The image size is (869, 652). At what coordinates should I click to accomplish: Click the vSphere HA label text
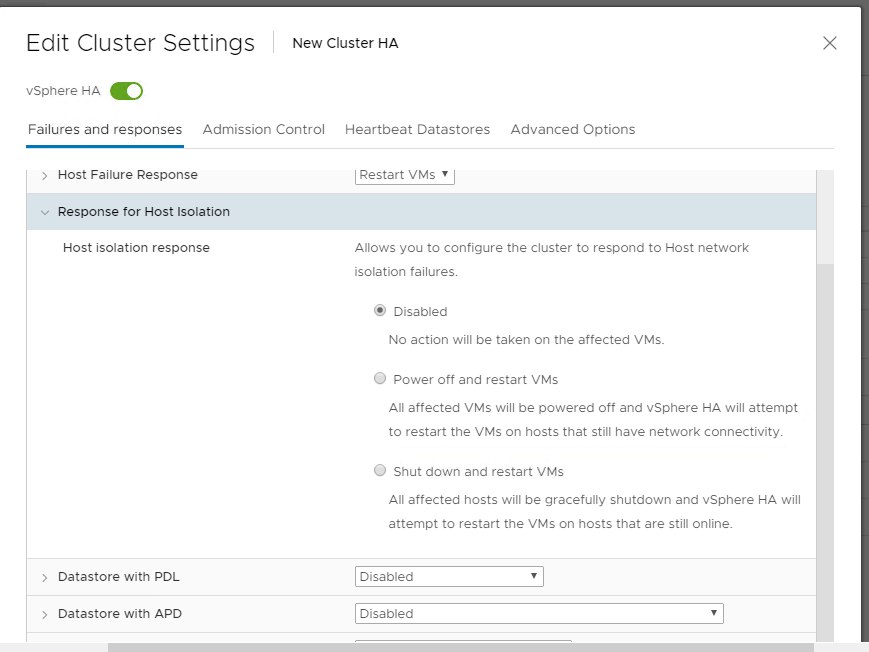[x=63, y=91]
